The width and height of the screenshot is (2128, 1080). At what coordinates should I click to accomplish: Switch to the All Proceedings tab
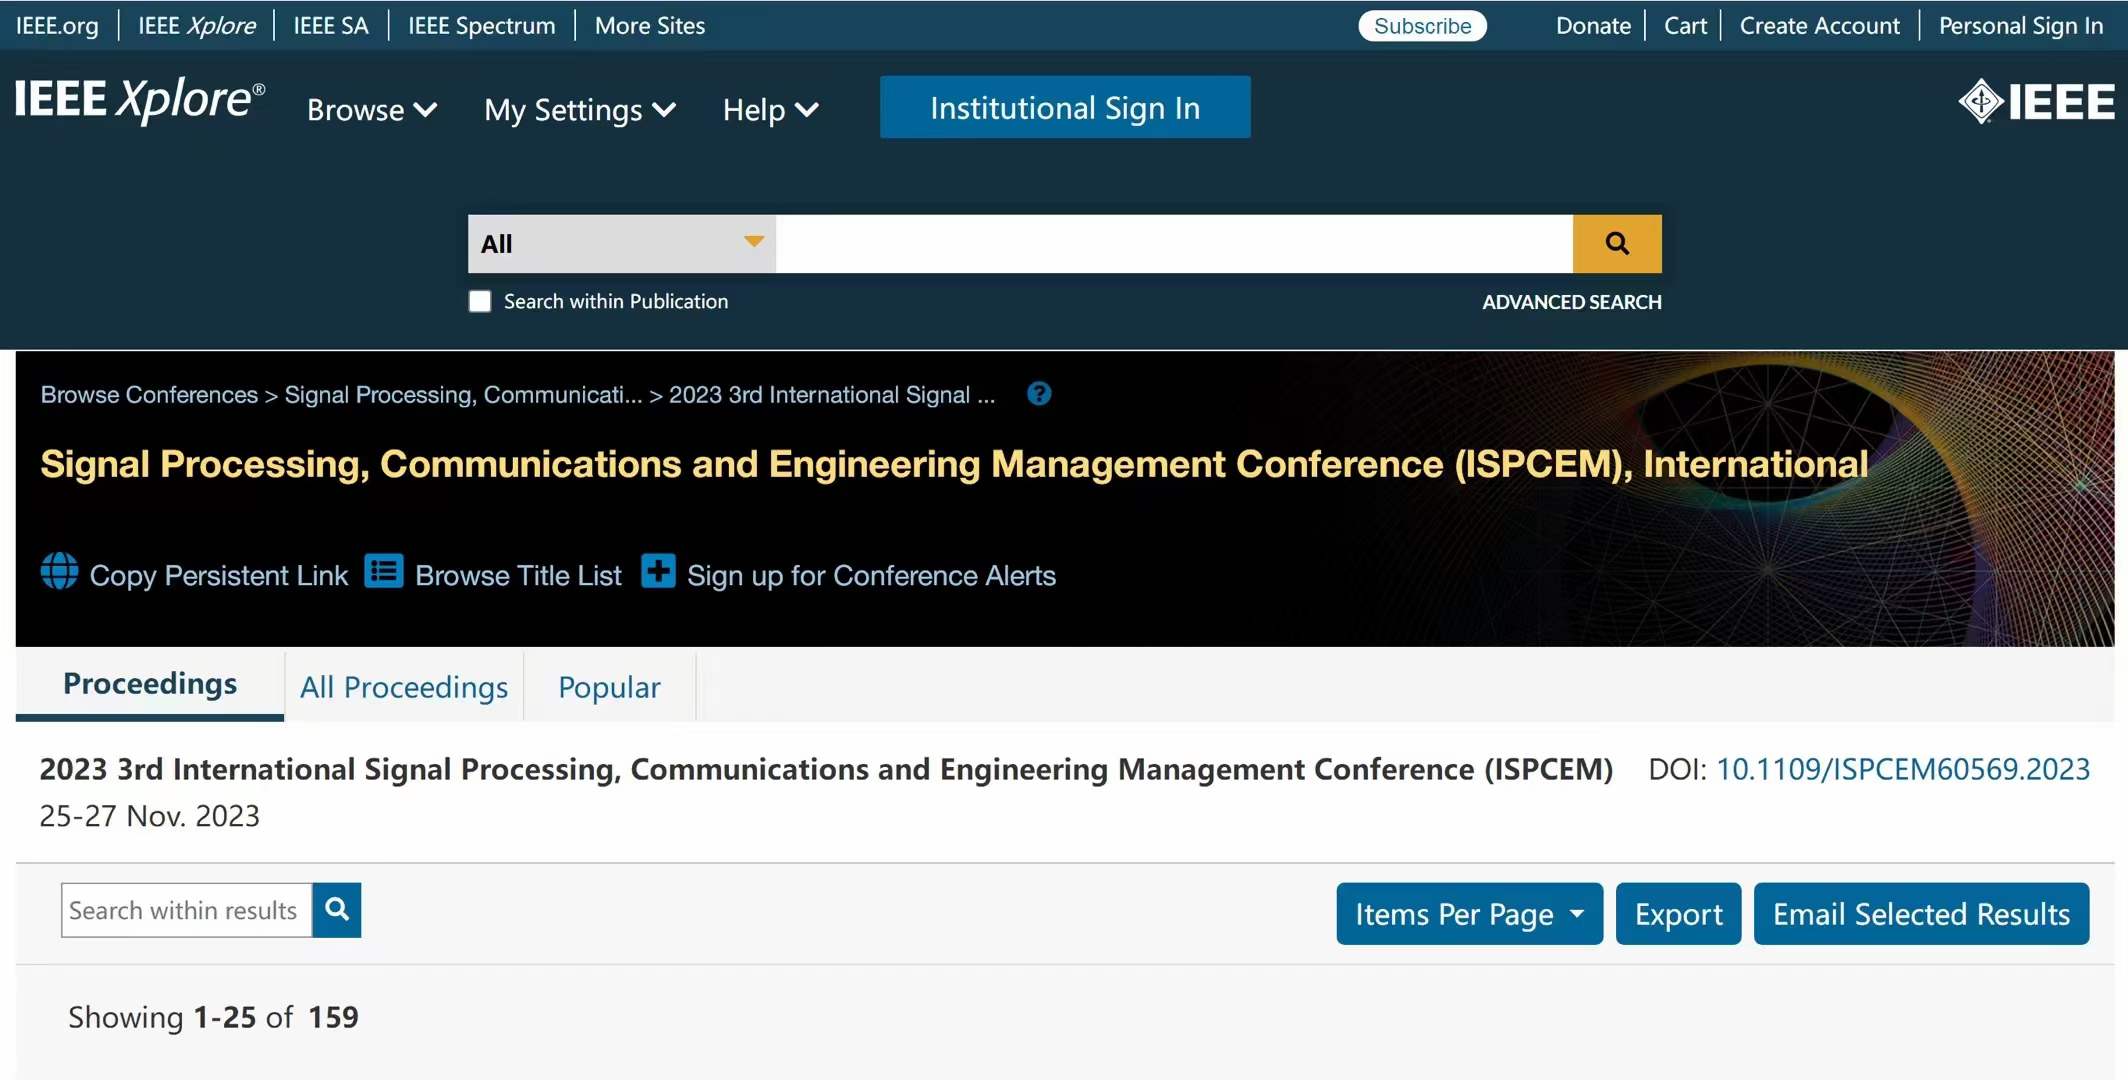pos(404,687)
